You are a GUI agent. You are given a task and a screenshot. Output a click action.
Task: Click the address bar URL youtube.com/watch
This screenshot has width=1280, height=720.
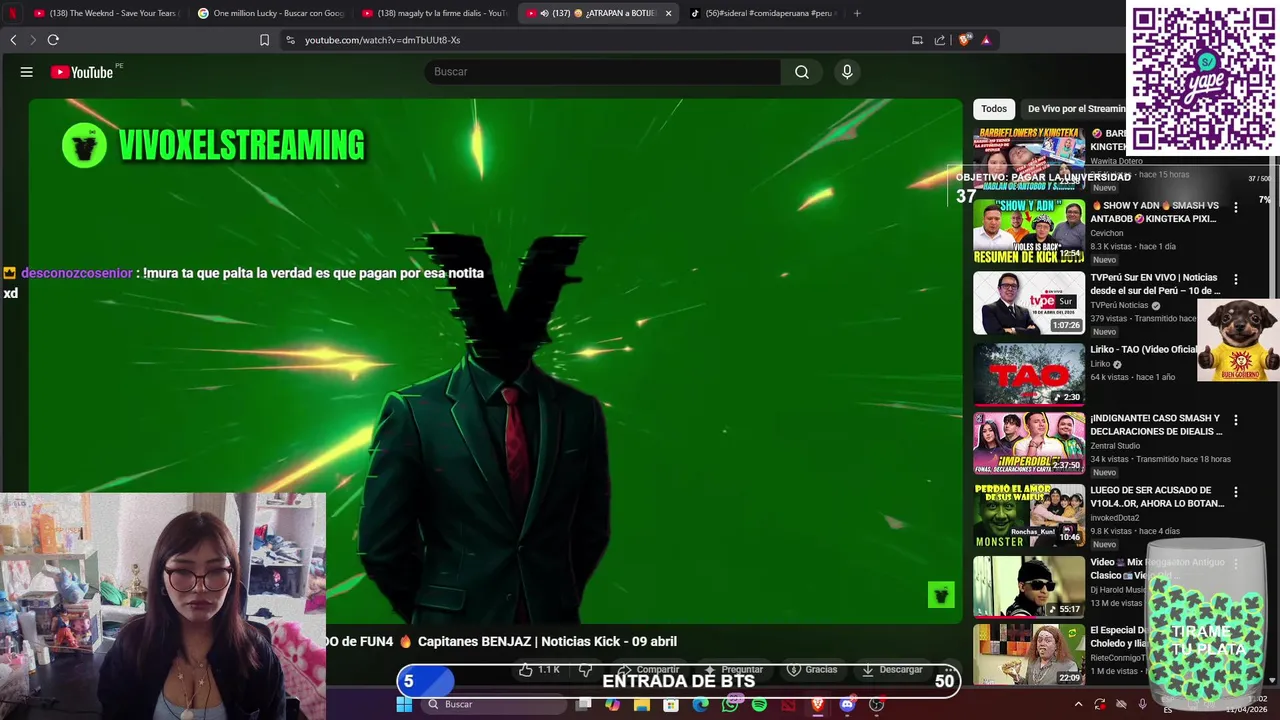tap(382, 40)
